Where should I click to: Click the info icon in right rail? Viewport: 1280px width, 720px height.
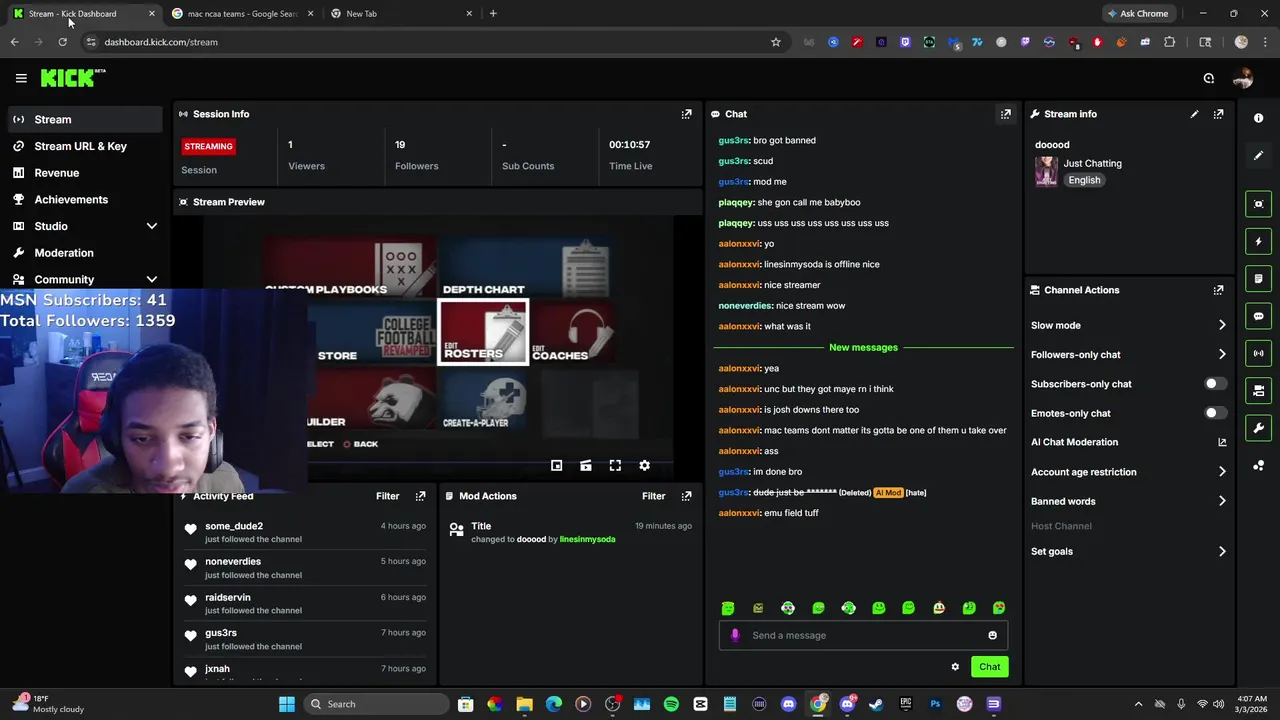1258,118
